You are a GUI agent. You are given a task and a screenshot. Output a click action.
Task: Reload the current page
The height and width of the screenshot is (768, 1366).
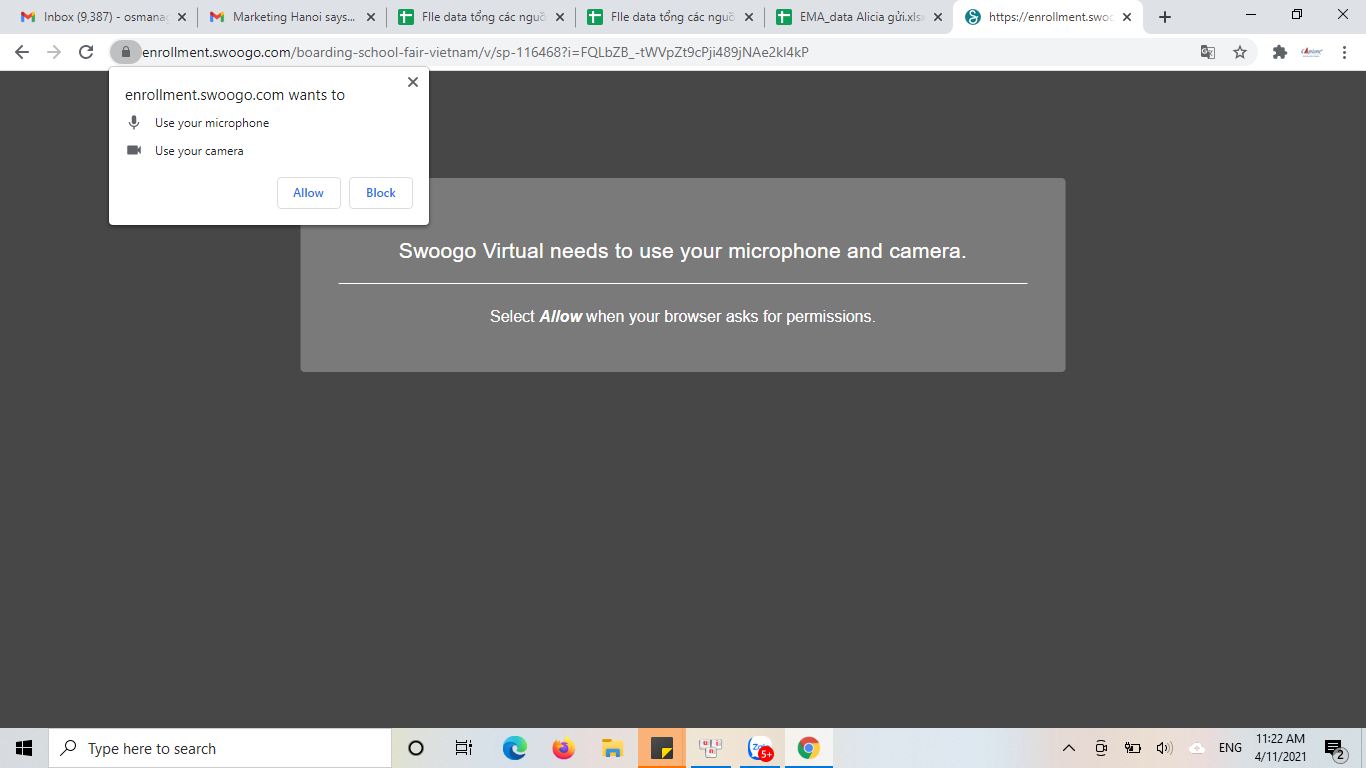tap(87, 52)
